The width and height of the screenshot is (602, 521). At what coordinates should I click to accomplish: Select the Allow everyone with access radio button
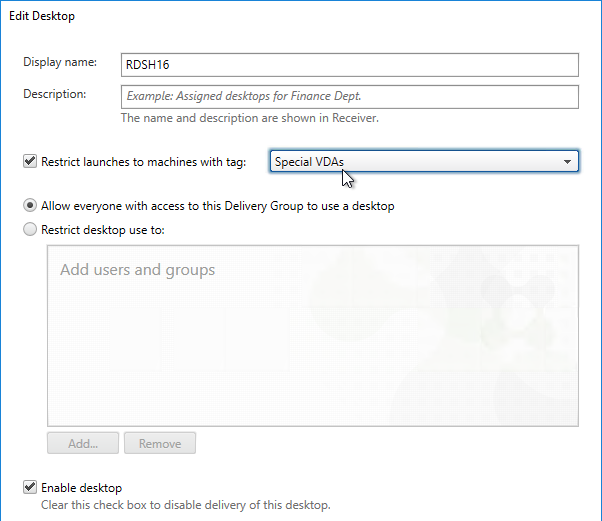tap(30, 206)
